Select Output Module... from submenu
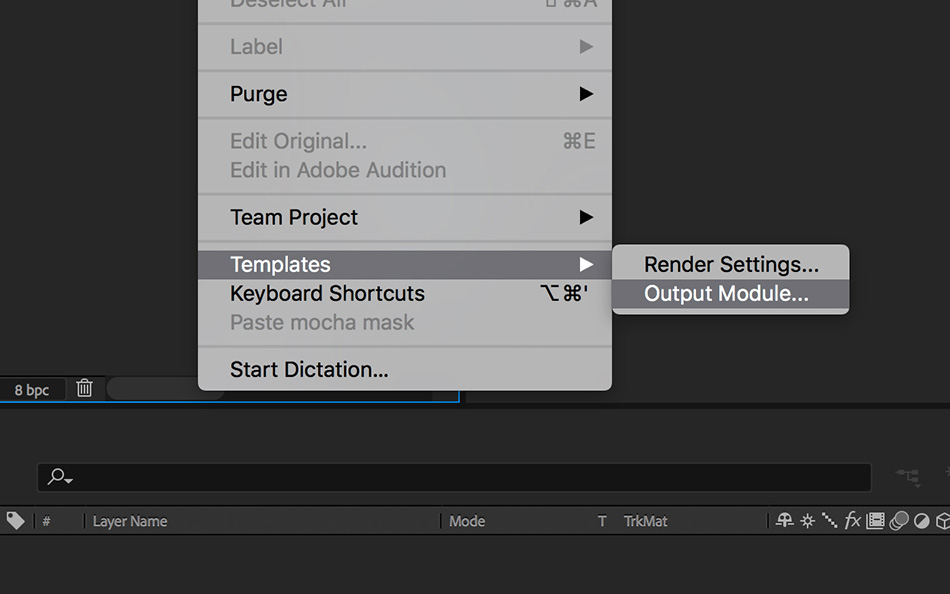 click(727, 294)
